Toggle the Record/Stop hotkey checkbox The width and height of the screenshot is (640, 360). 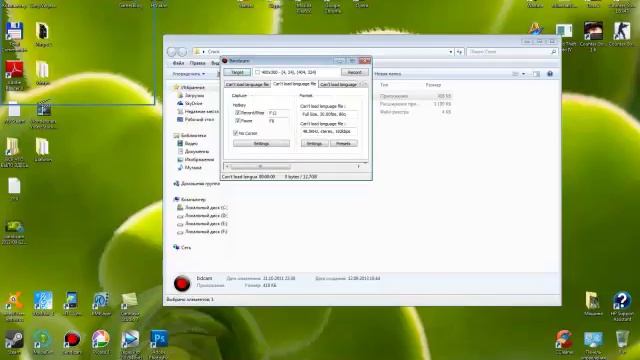click(x=238, y=113)
